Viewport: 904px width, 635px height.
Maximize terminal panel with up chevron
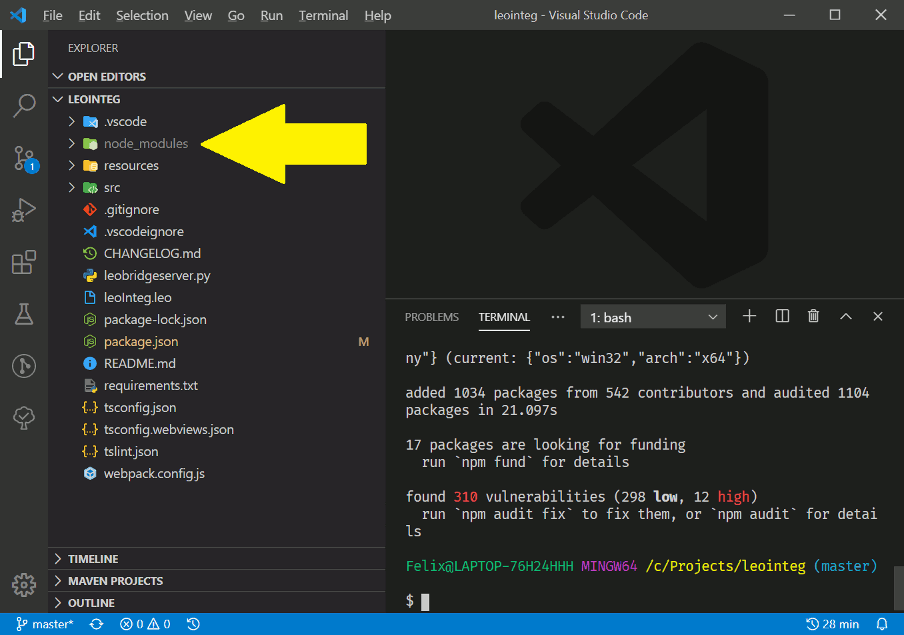(845, 316)
